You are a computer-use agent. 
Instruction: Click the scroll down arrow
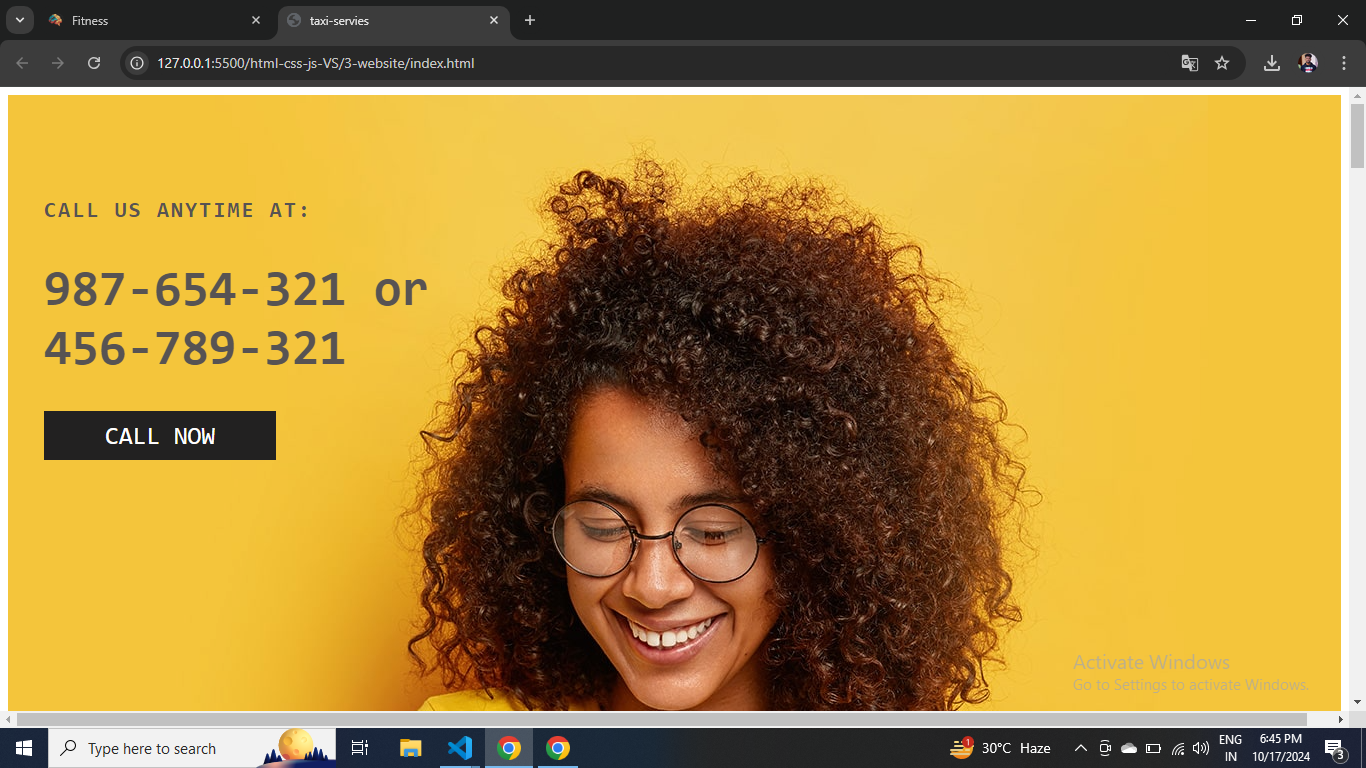click(x=1357, y=702)
